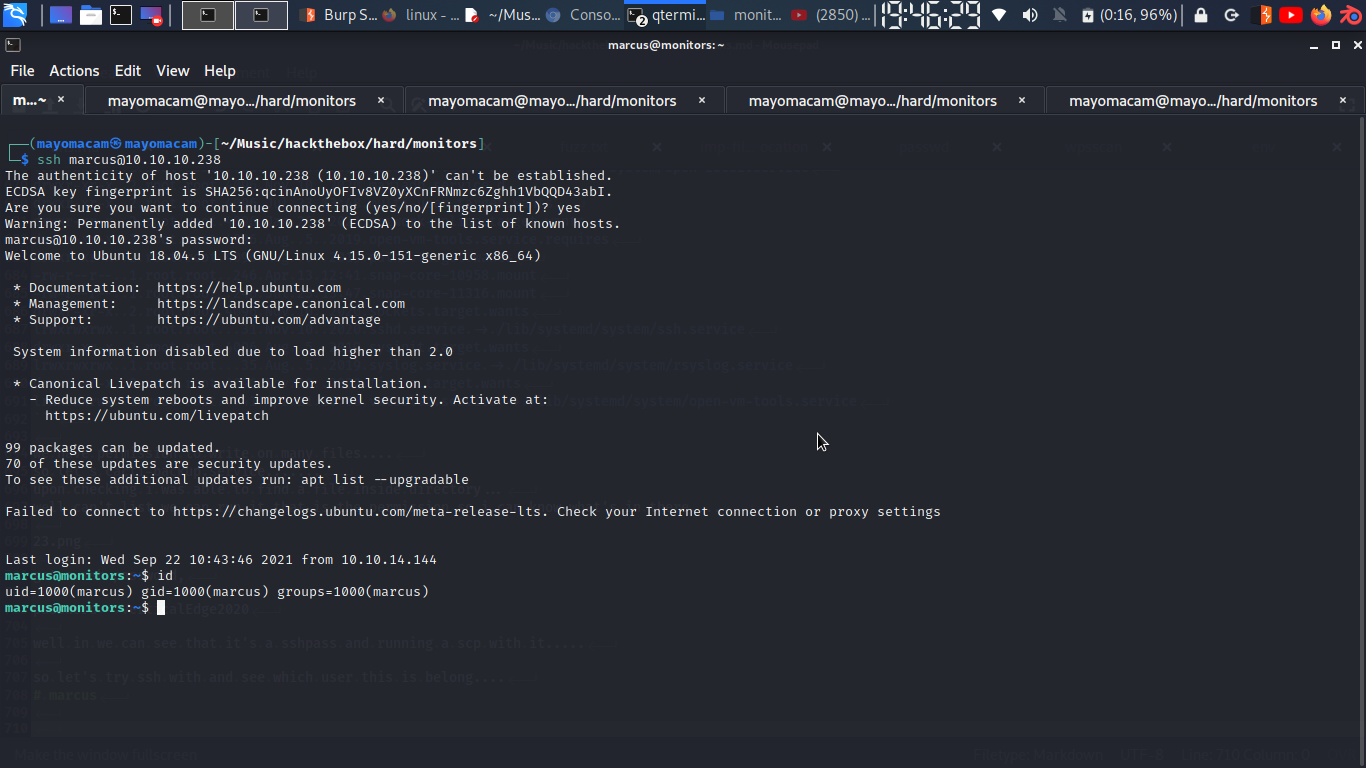Open the Chromium 'Conso...' taskbar window

[x=583, y=15]
